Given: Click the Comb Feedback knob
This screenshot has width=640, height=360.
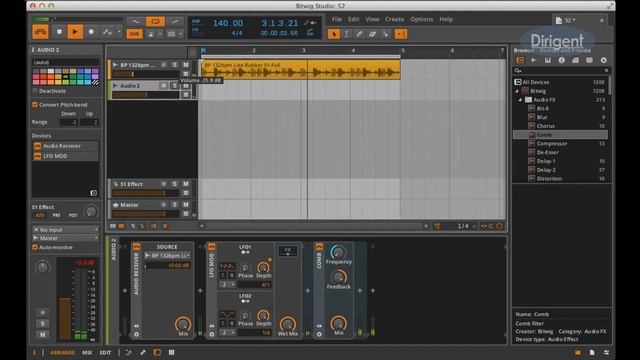Looking at the screenshot, I should pos(338,278).
